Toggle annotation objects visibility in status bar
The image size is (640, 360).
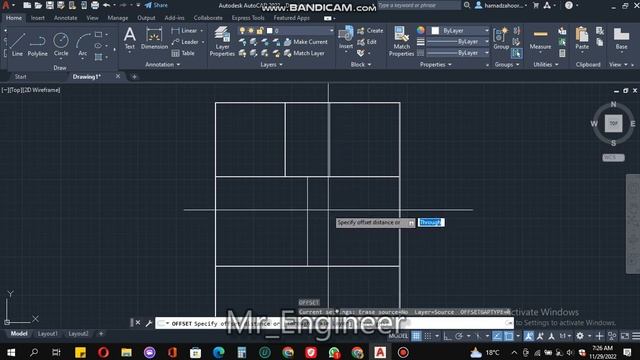(x=529, y=336)
